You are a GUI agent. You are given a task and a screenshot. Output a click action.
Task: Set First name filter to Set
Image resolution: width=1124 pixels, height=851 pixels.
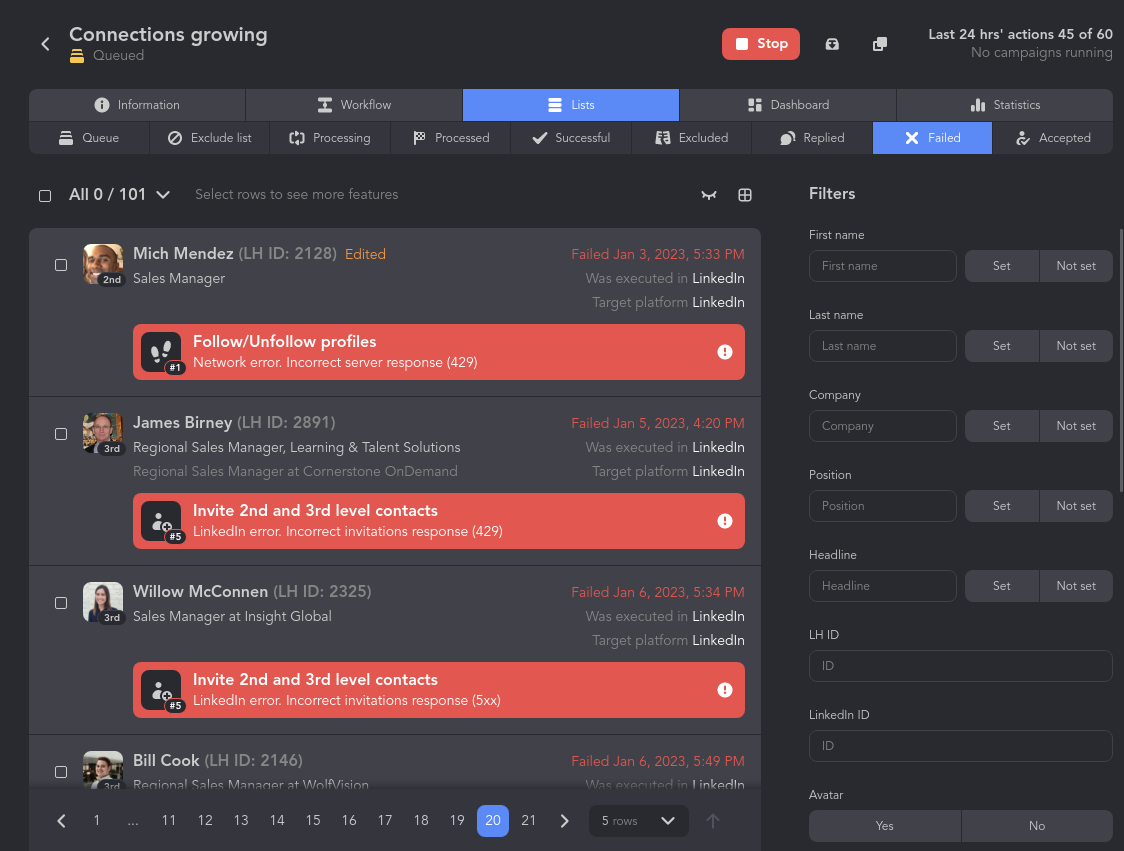pos(1001,266)
